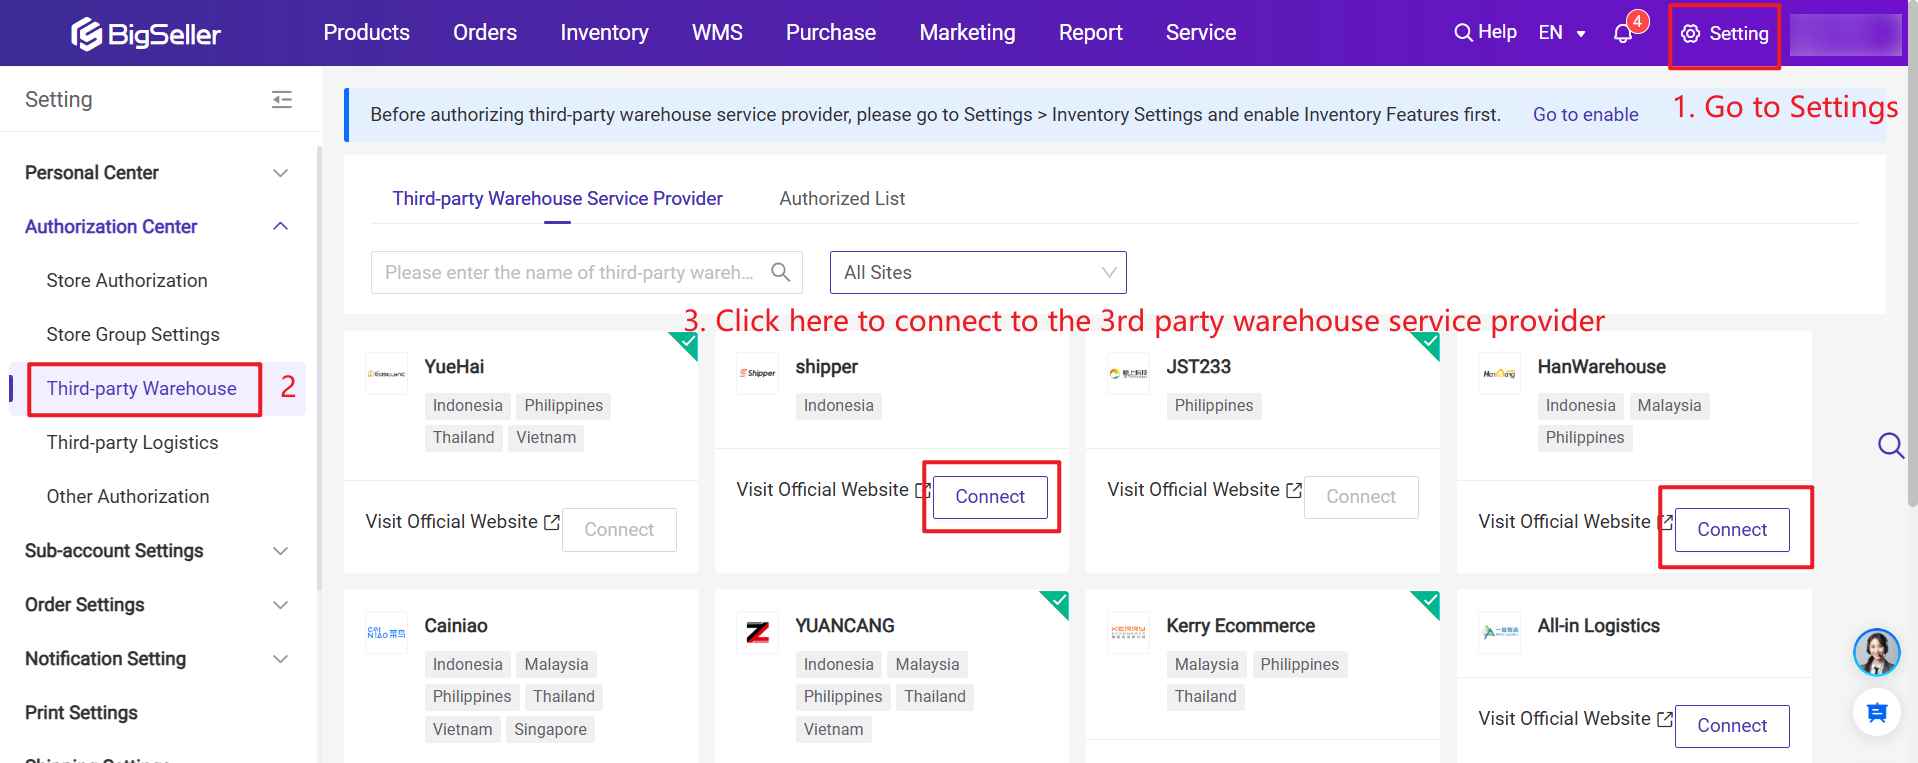Viewport: 1918px width, 763px height.
Task: Expand the Order Settings section
Action: 280,605
